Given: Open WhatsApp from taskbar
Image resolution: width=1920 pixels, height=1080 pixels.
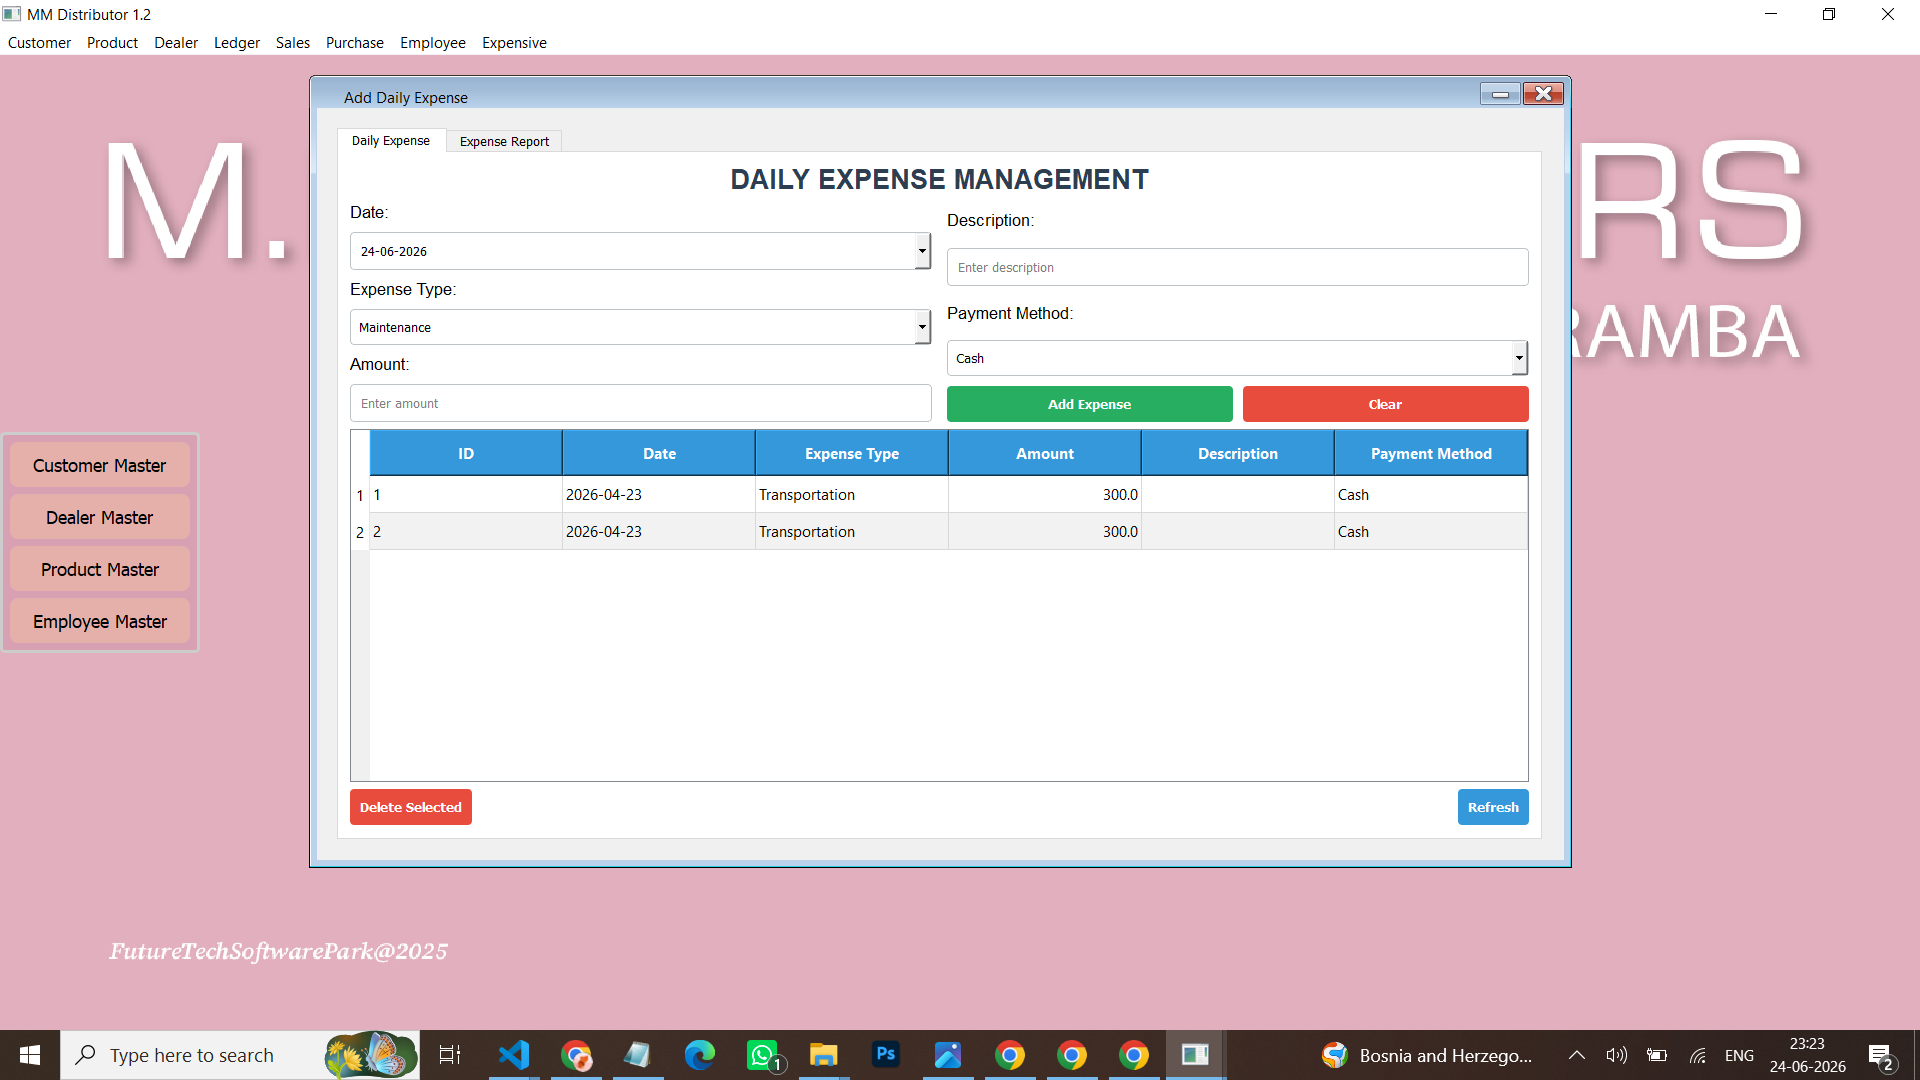Looking at the screenshot, I should pos(763,1055).
